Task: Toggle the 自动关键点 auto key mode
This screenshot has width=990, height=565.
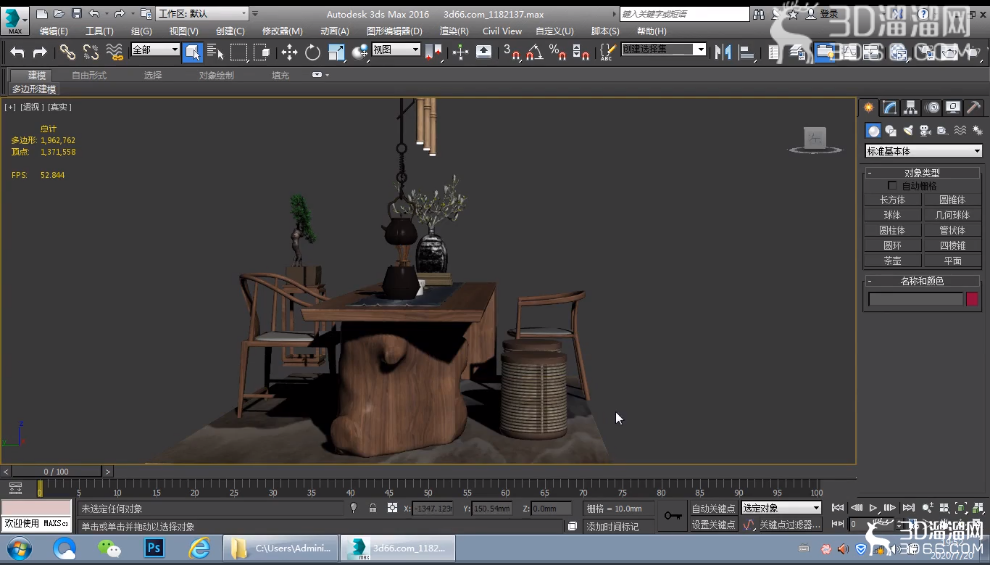Action: click(713, 508)
